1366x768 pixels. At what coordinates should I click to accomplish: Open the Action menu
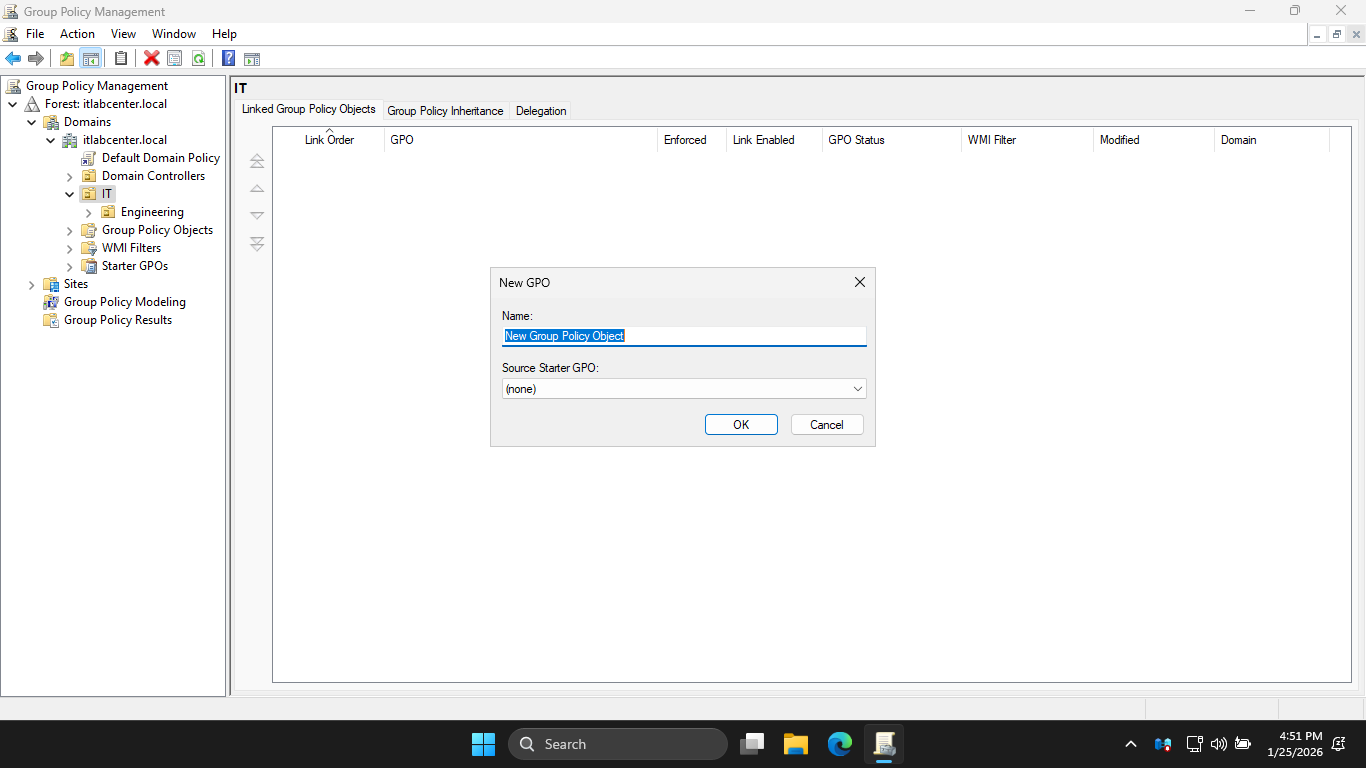point(77,34)
